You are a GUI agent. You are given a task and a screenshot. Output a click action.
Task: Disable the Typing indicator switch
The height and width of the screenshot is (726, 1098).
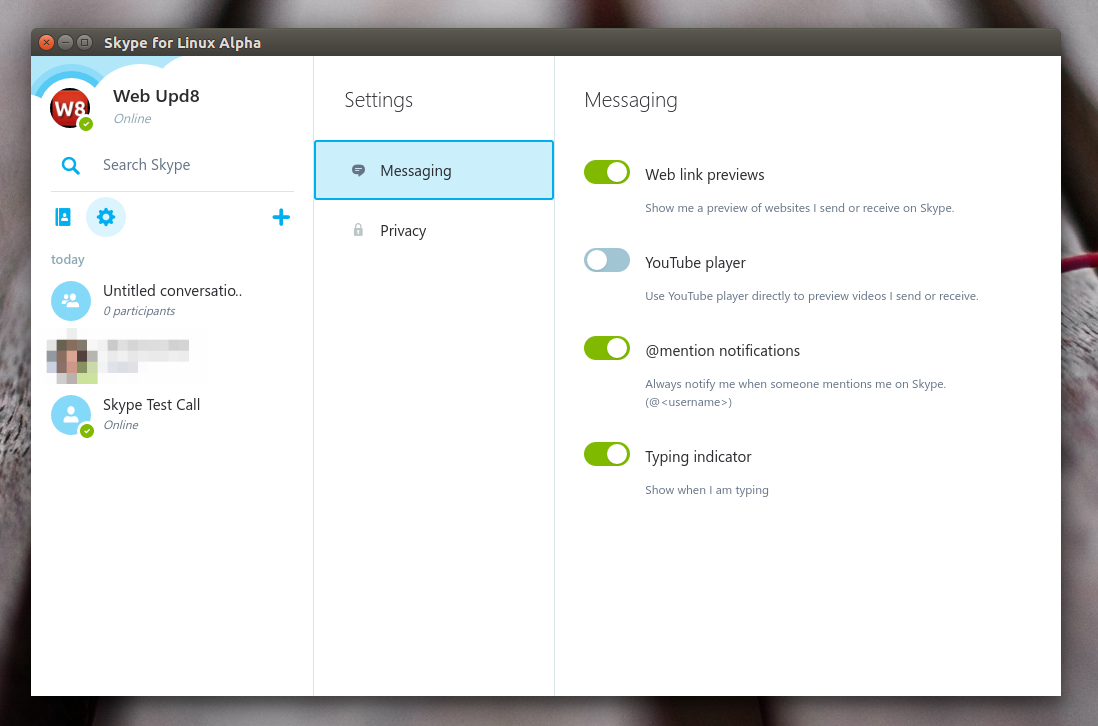pyautogui.click(x=607, y=454)
